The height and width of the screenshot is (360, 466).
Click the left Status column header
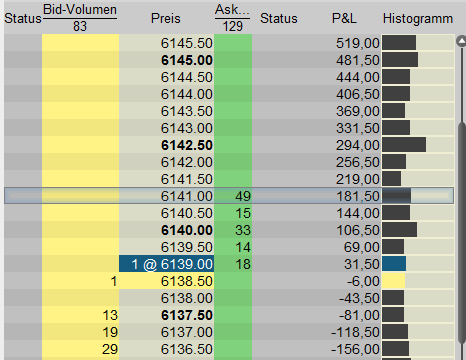pos(23,19)
